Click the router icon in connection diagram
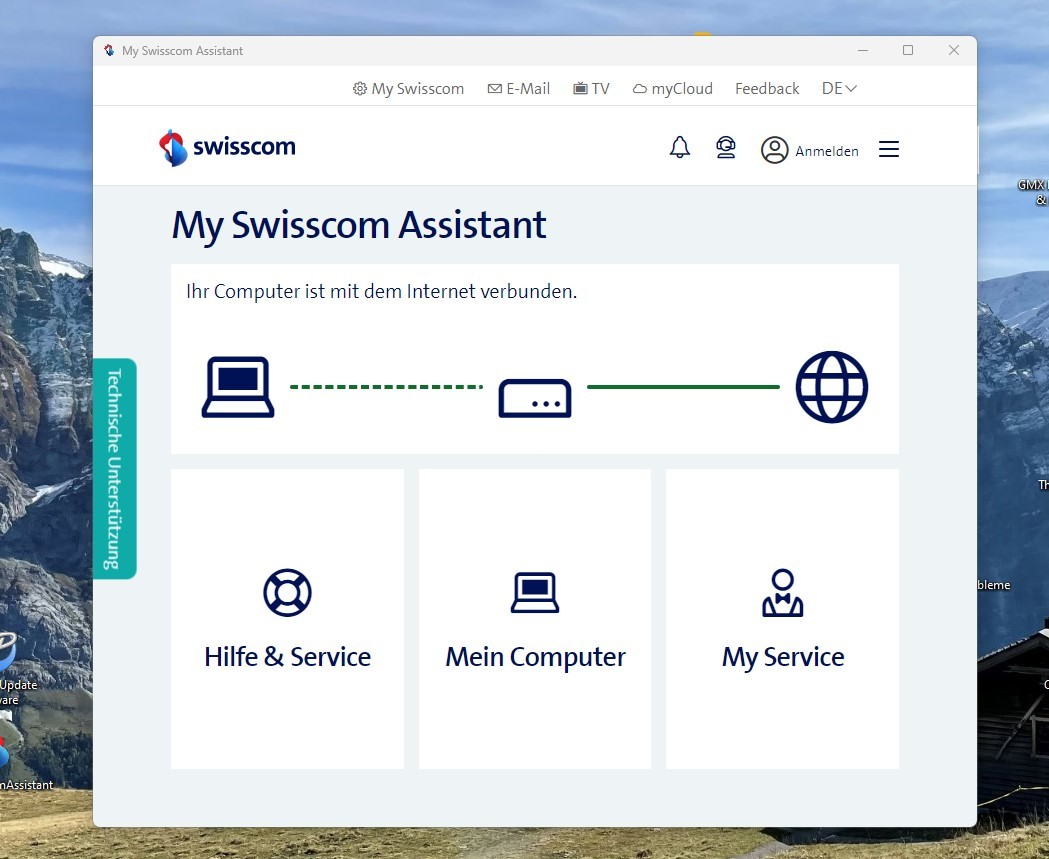The width and height of the screenshot is (1049, 859). (x=535, y=397)
